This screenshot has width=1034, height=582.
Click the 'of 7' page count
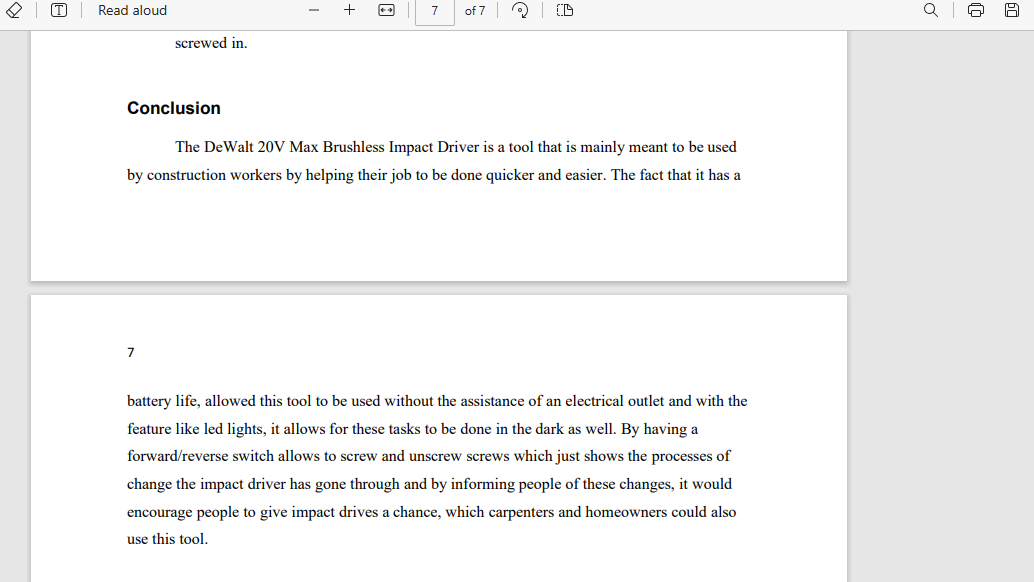point(475,11)
